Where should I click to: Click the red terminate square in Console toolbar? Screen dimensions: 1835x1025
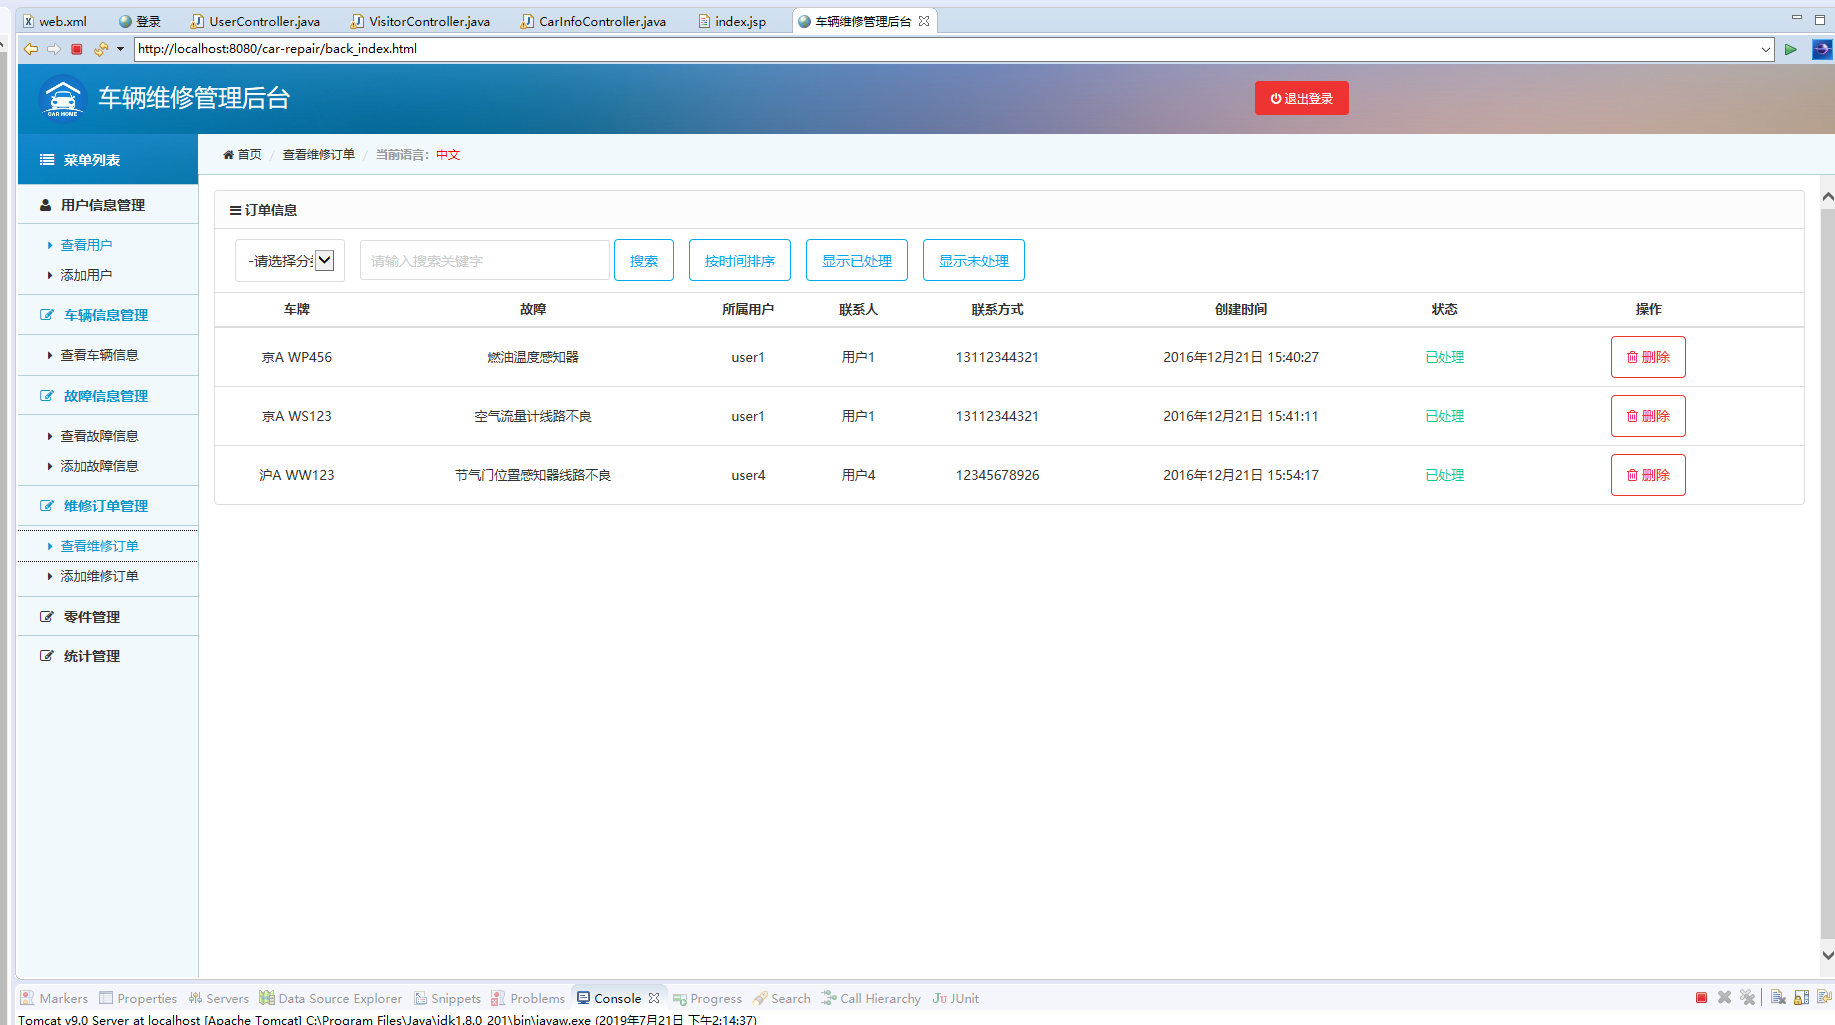coord(1701,997)
